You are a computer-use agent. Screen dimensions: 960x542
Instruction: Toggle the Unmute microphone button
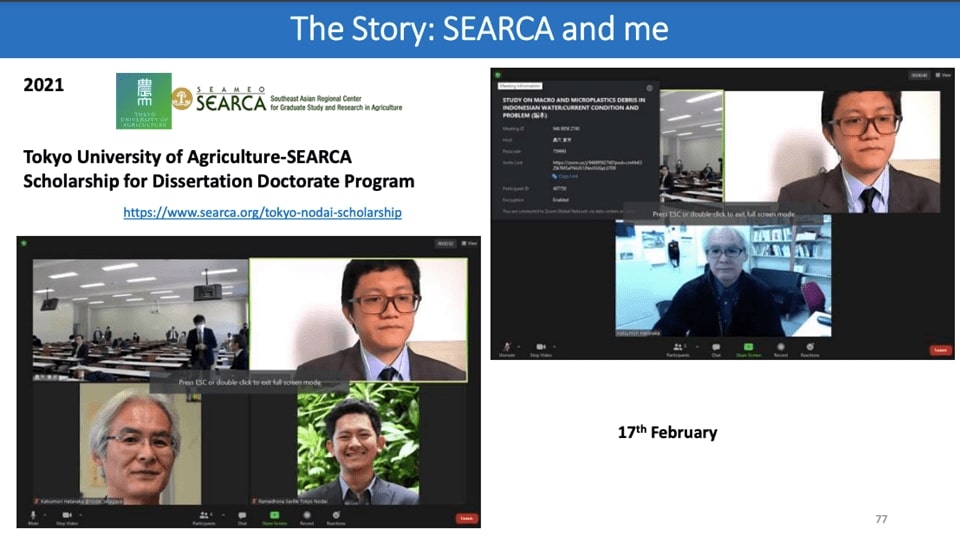507,349
